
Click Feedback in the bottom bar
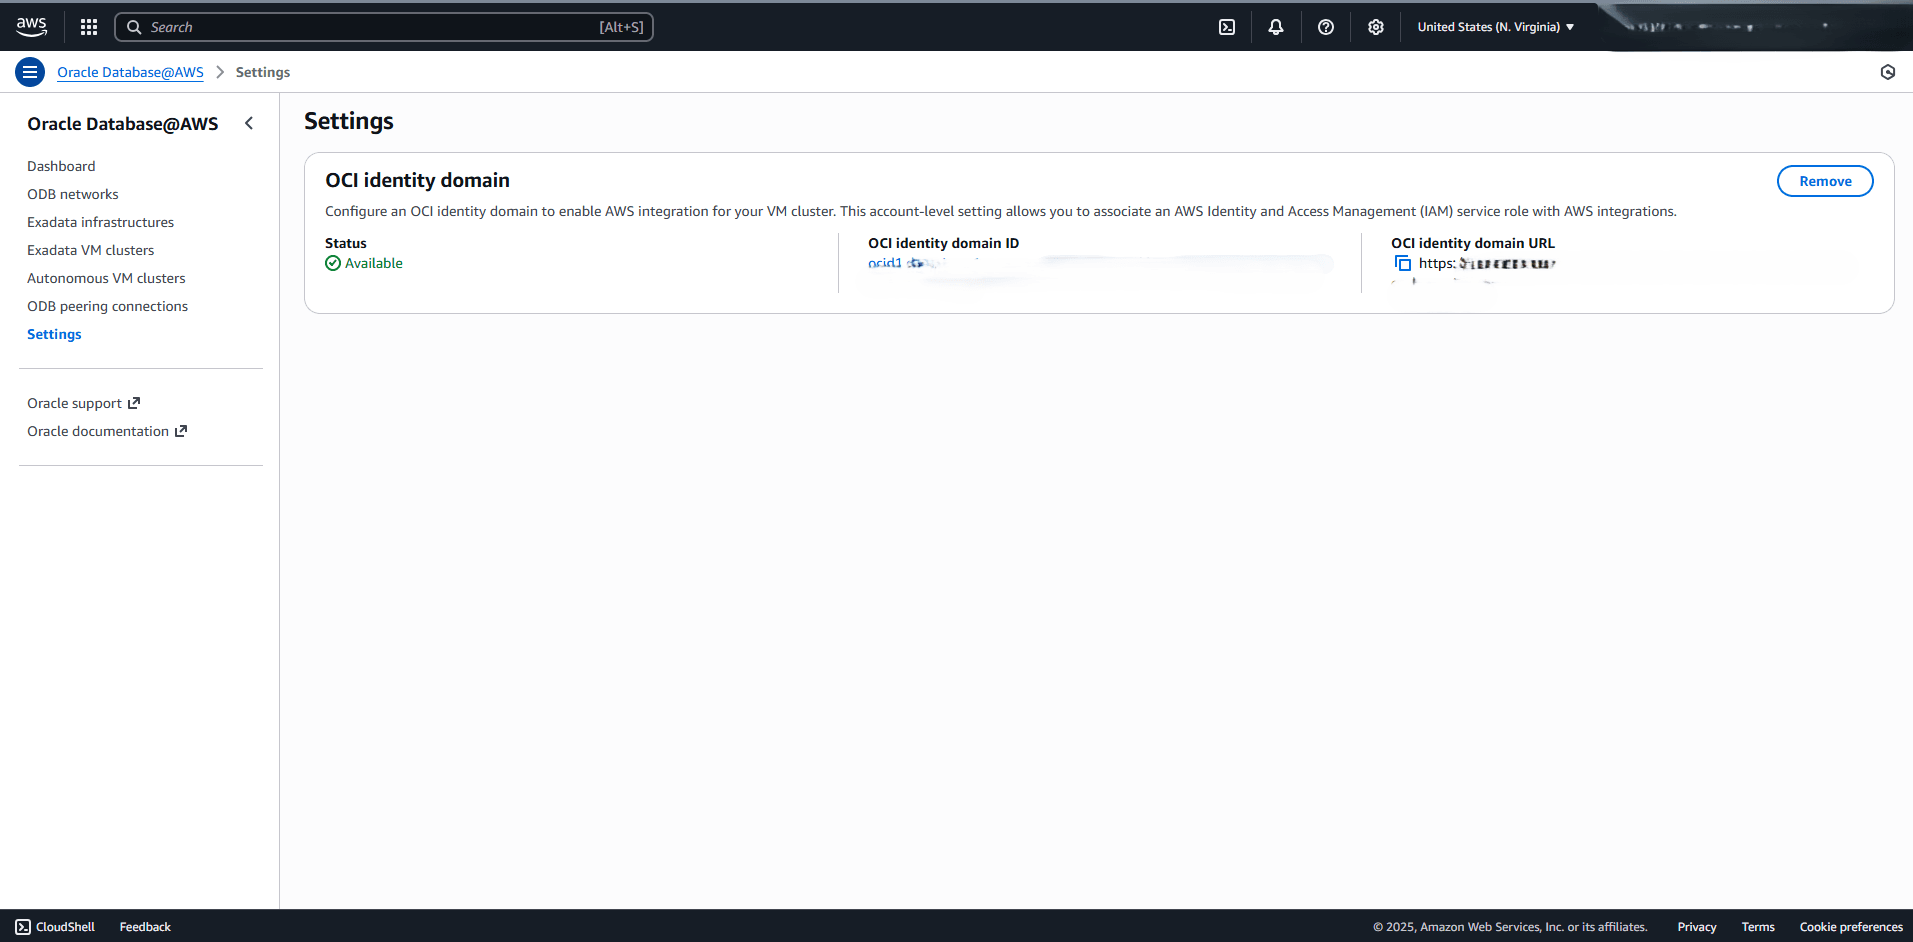tap(144, 926)
